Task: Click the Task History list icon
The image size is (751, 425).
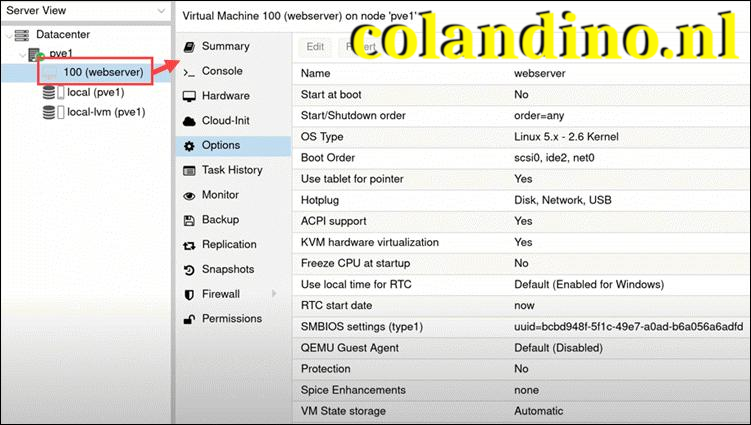Action: [x=189, y=171]
